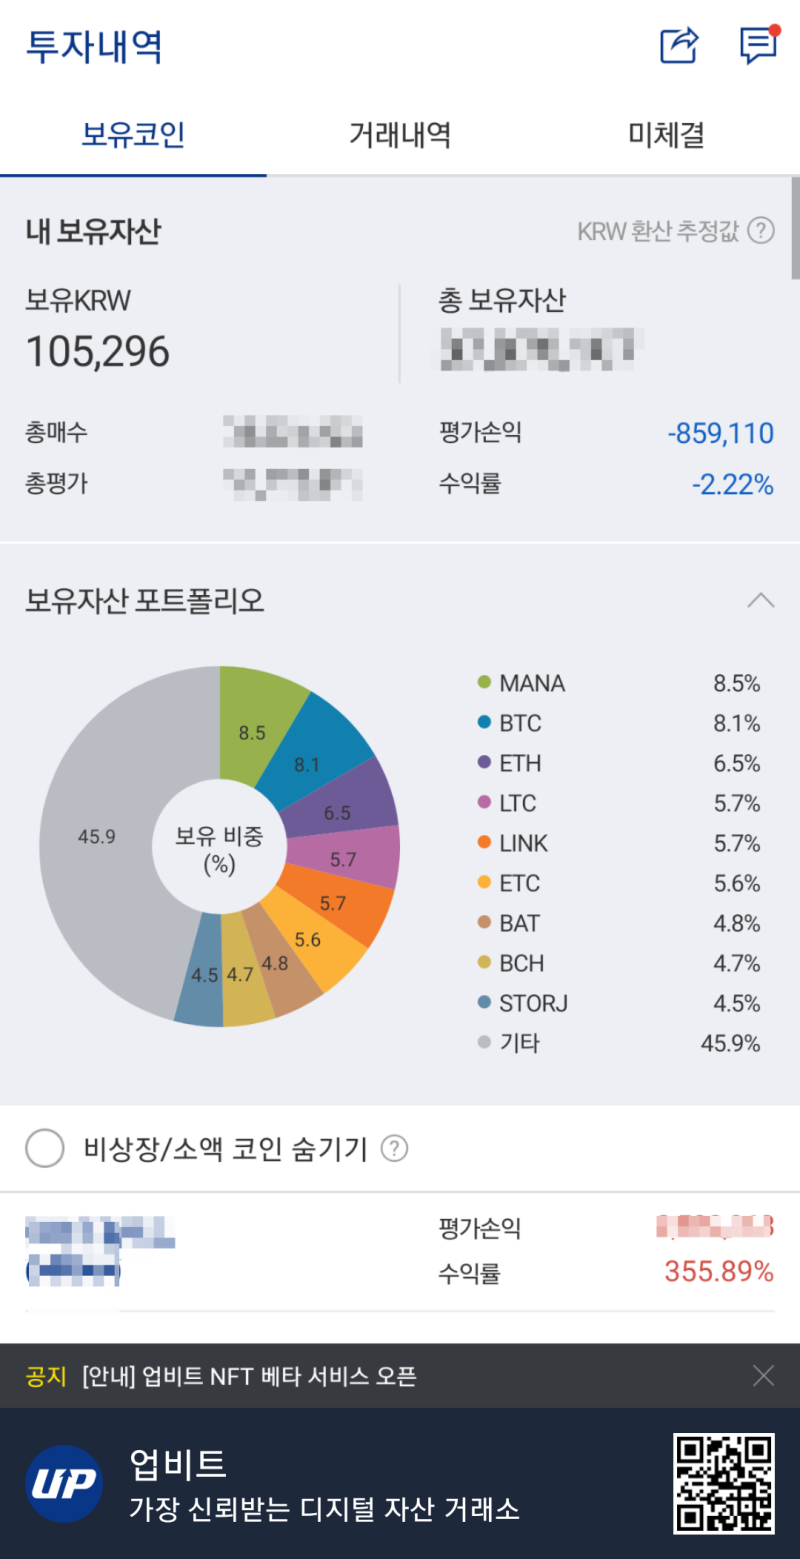Screen dimensions: 800x1559
Task: Switch to the 거래내역 tab
Action: click(x=400, y=135)
